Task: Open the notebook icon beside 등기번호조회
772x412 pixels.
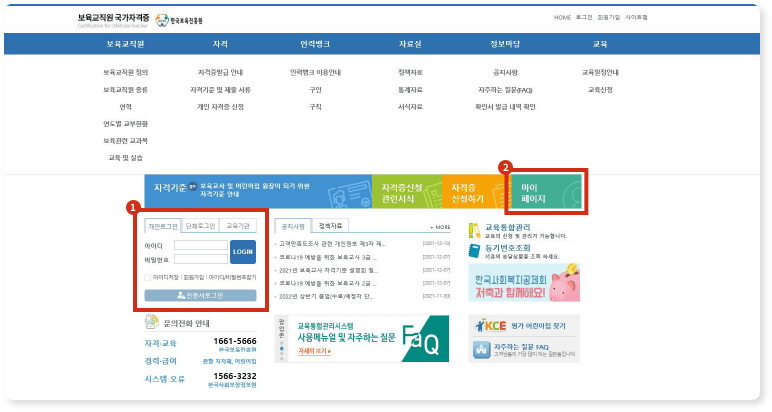Action: [x=475, y=251]
